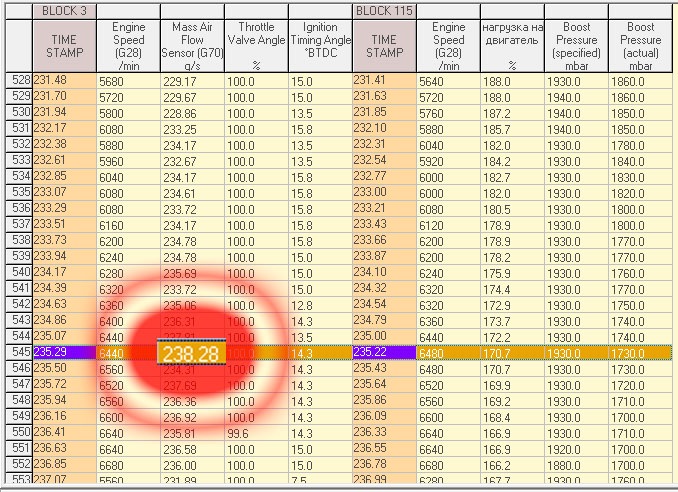This screenshot has height=492, width=678.
Task: Click the TIME STAMP header under BLOCK 115
Action: click(384, 46)
